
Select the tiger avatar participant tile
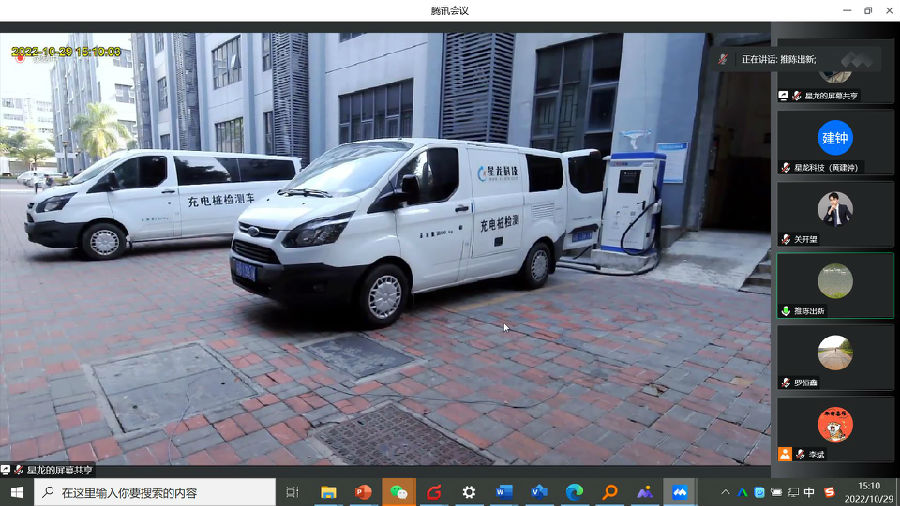click(835, 429)
